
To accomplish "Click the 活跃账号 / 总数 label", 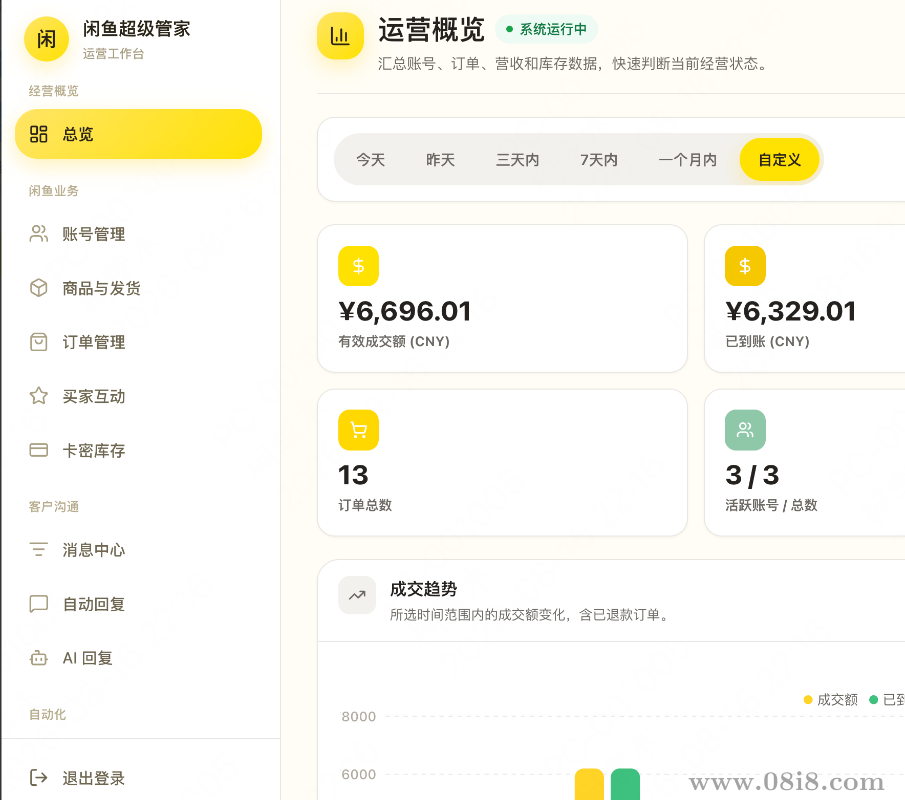I will pyautogui.click(x=771, y=505).
